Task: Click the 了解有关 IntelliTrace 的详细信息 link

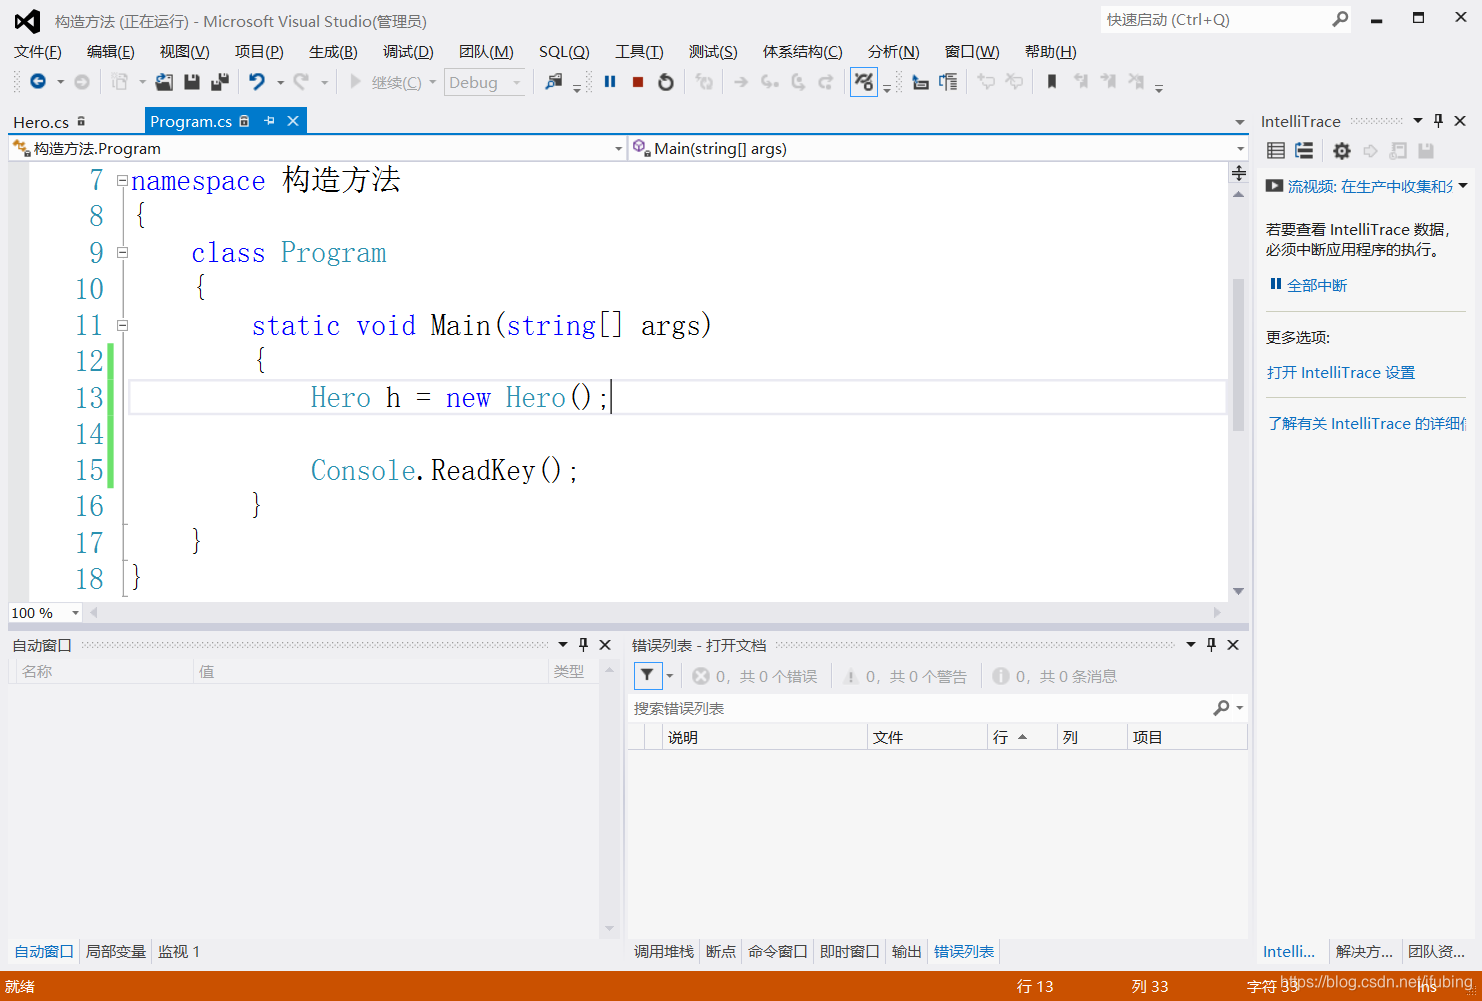Action: [1366, 424]
